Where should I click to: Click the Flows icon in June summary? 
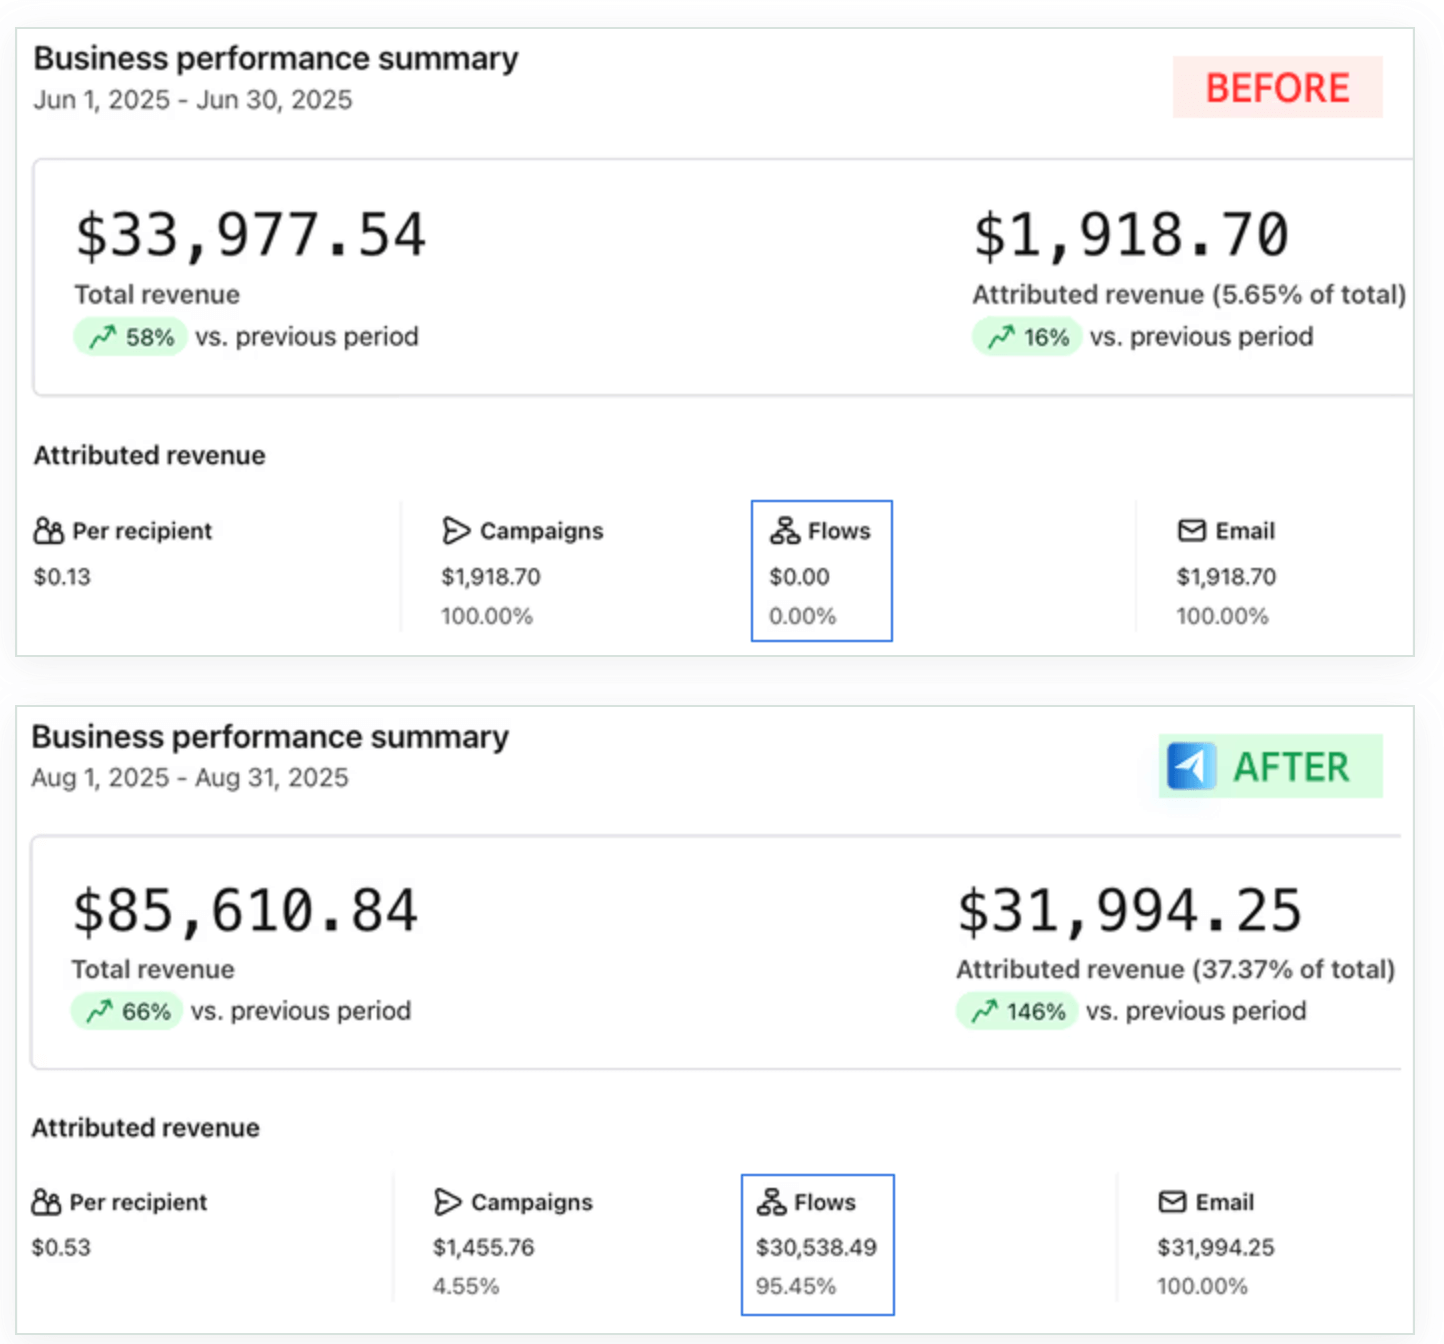pyautogui.click(x=784, y=531)
